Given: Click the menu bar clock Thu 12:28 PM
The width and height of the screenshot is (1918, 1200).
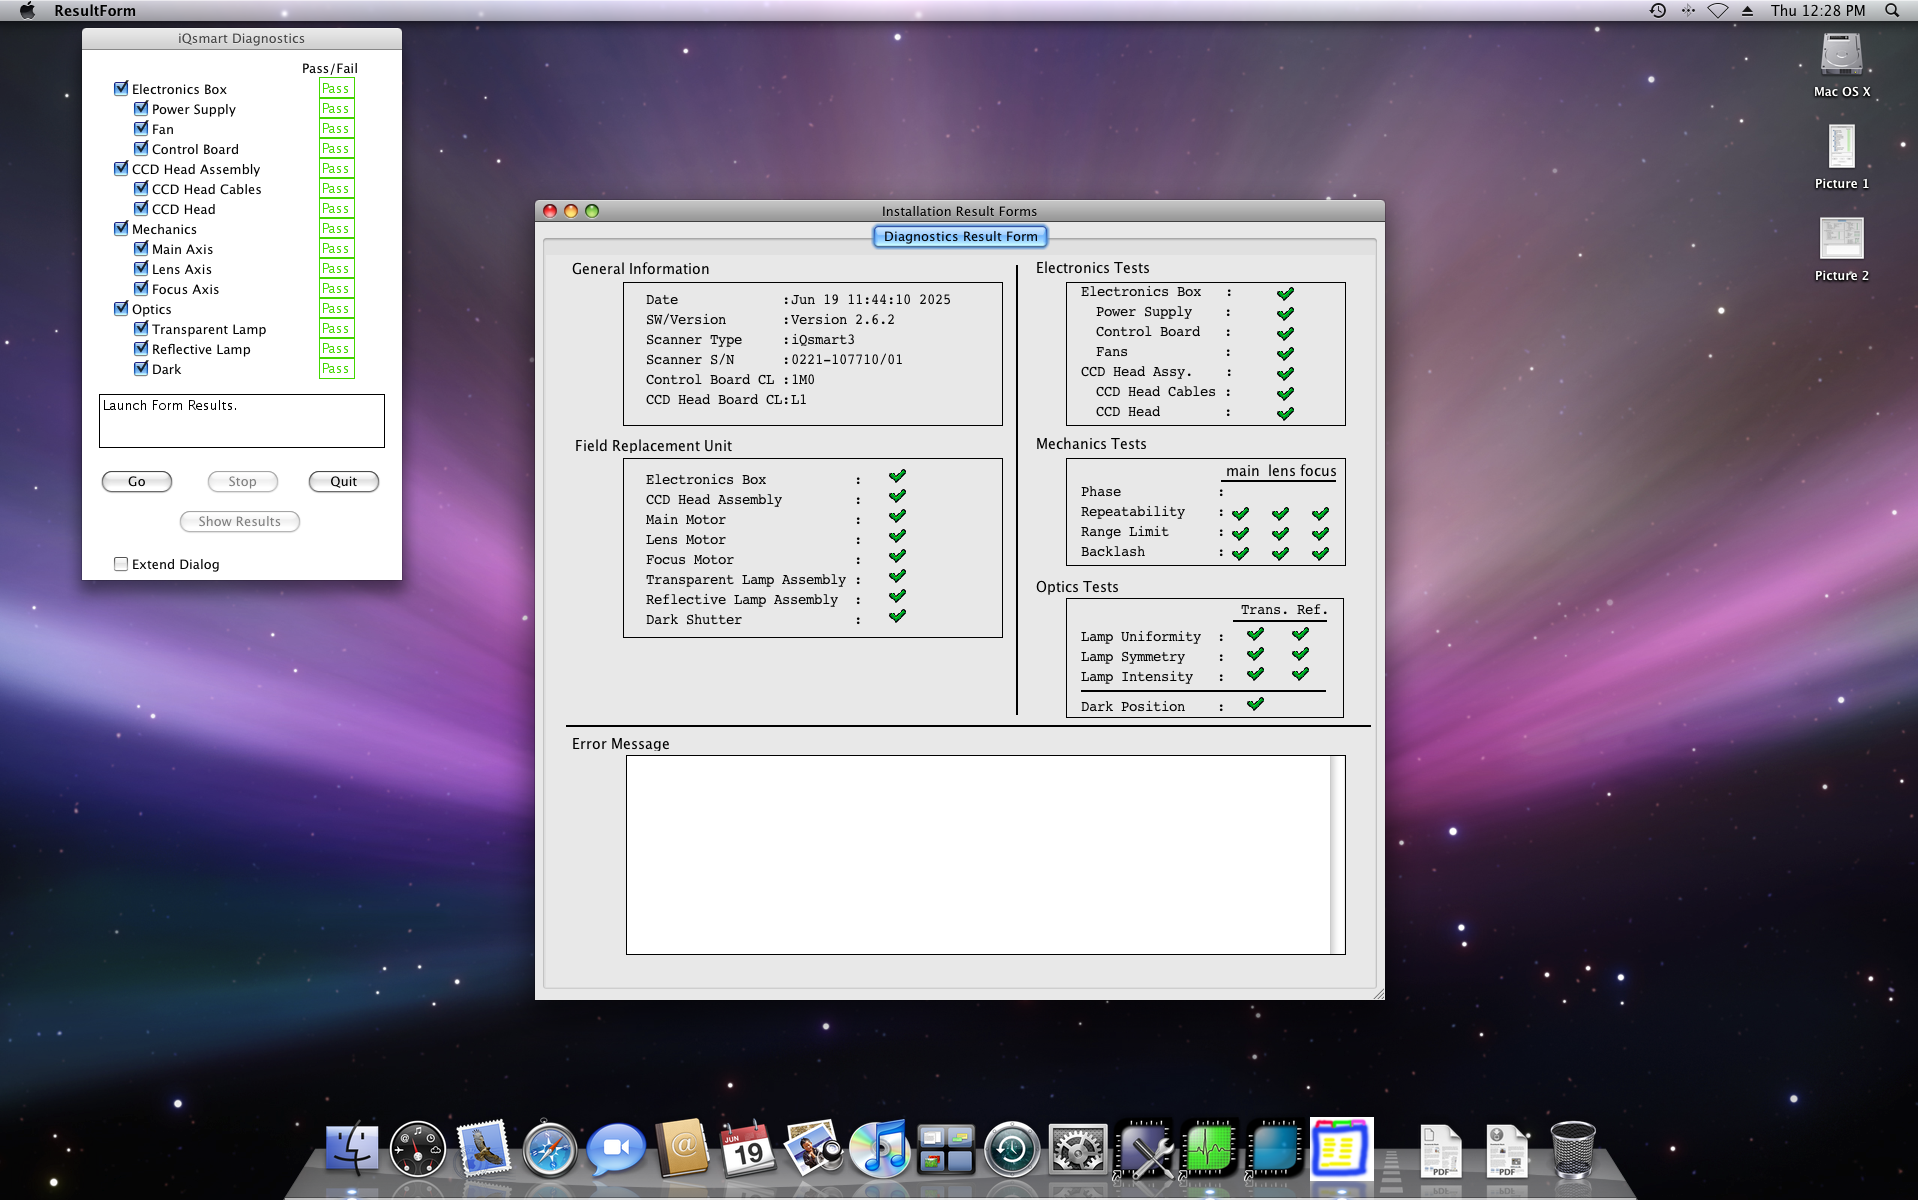Looking at the screenshot, I should click(1818, 10).
